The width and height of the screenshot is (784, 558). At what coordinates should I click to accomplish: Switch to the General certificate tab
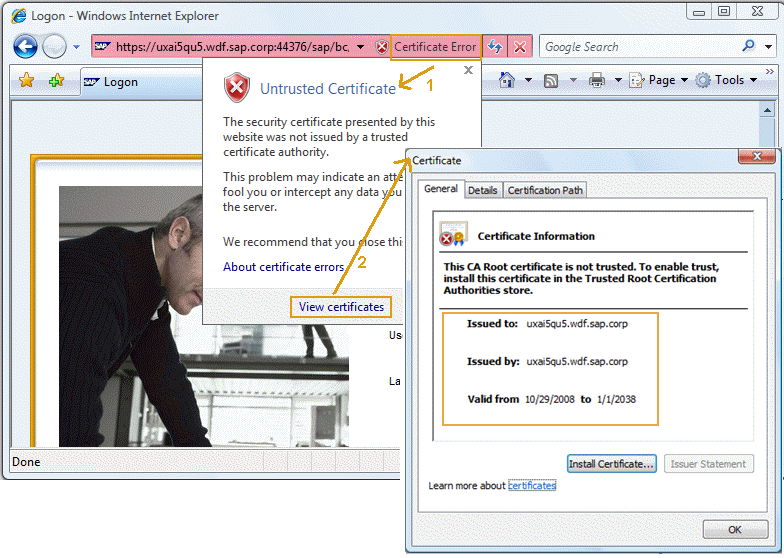click(441, 189)
